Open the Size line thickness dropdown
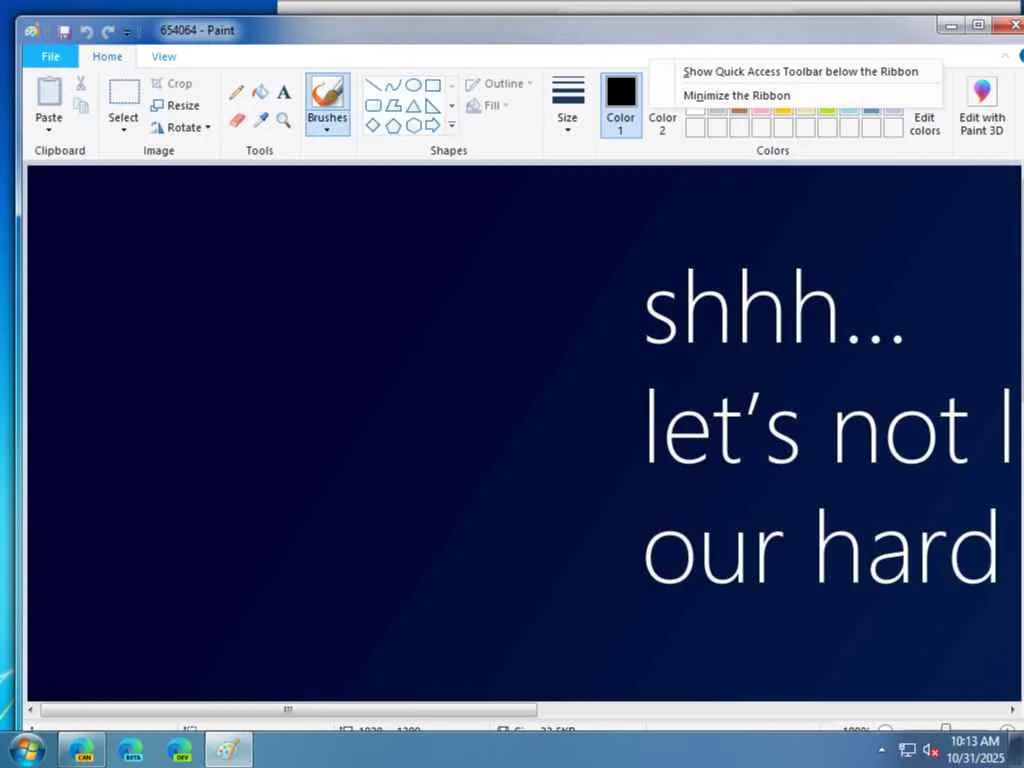 (x=568, y=104)
